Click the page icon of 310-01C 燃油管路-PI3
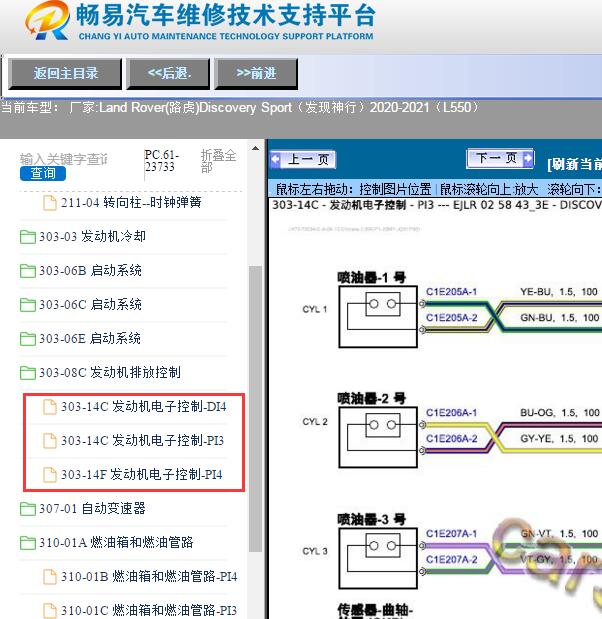602x619 pixels. 49,611
